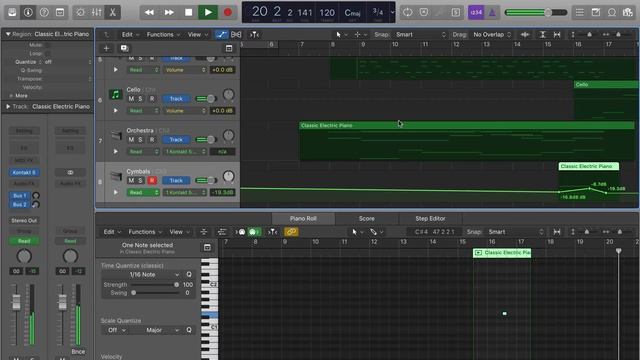640x360 pixels.
Task: Add a new track with plus button
Action: pyautogui.click(x=106, y=49)
